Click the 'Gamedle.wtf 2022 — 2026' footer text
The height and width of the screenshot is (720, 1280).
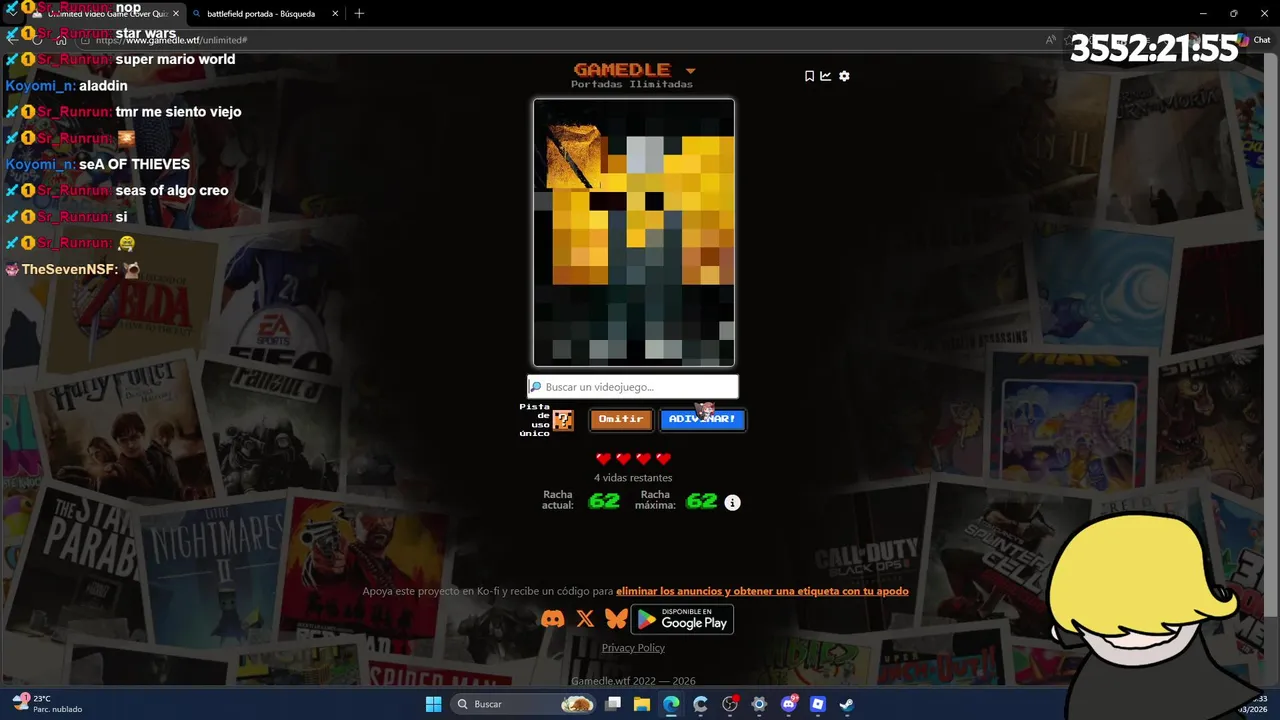tap(633, 681)
